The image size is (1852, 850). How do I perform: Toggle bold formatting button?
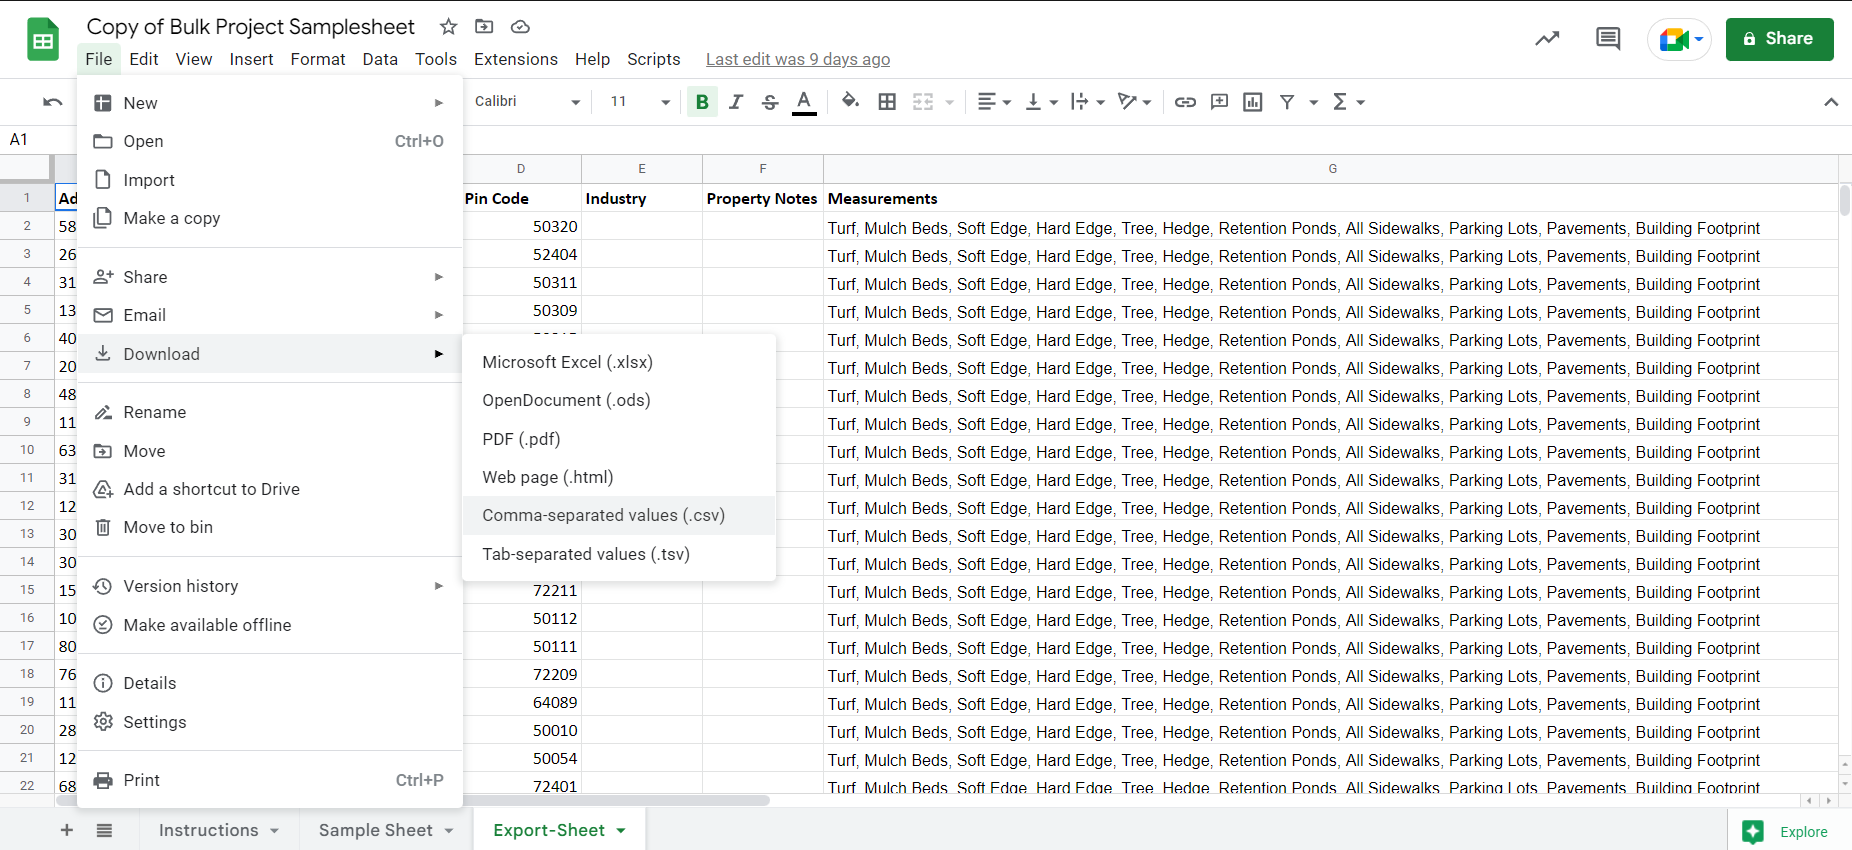pyautogui.click(x=702, y=102)
